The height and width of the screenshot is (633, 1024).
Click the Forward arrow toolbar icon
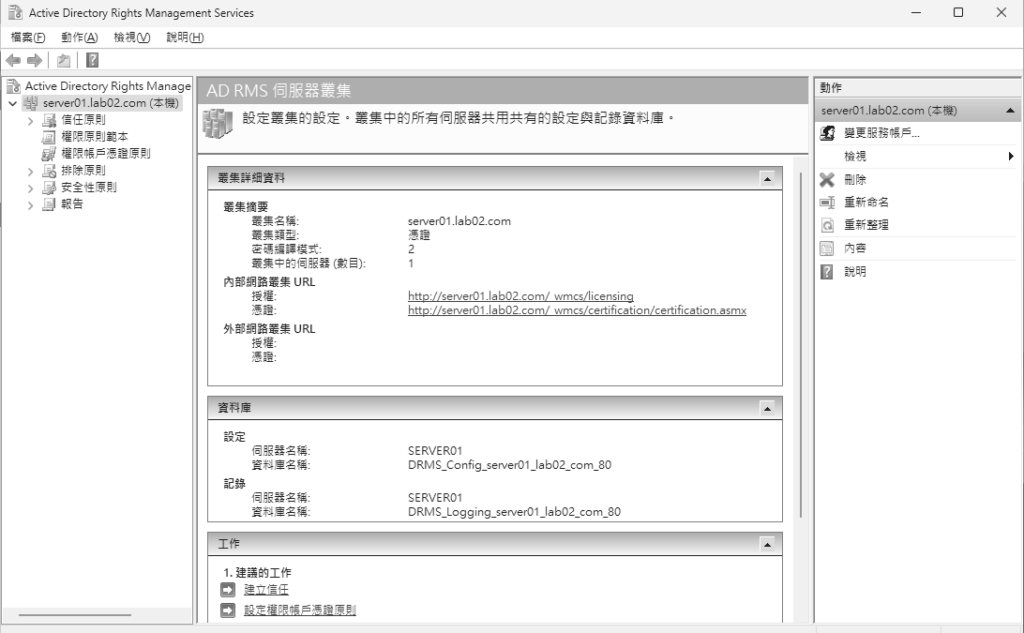click(35, 61)
